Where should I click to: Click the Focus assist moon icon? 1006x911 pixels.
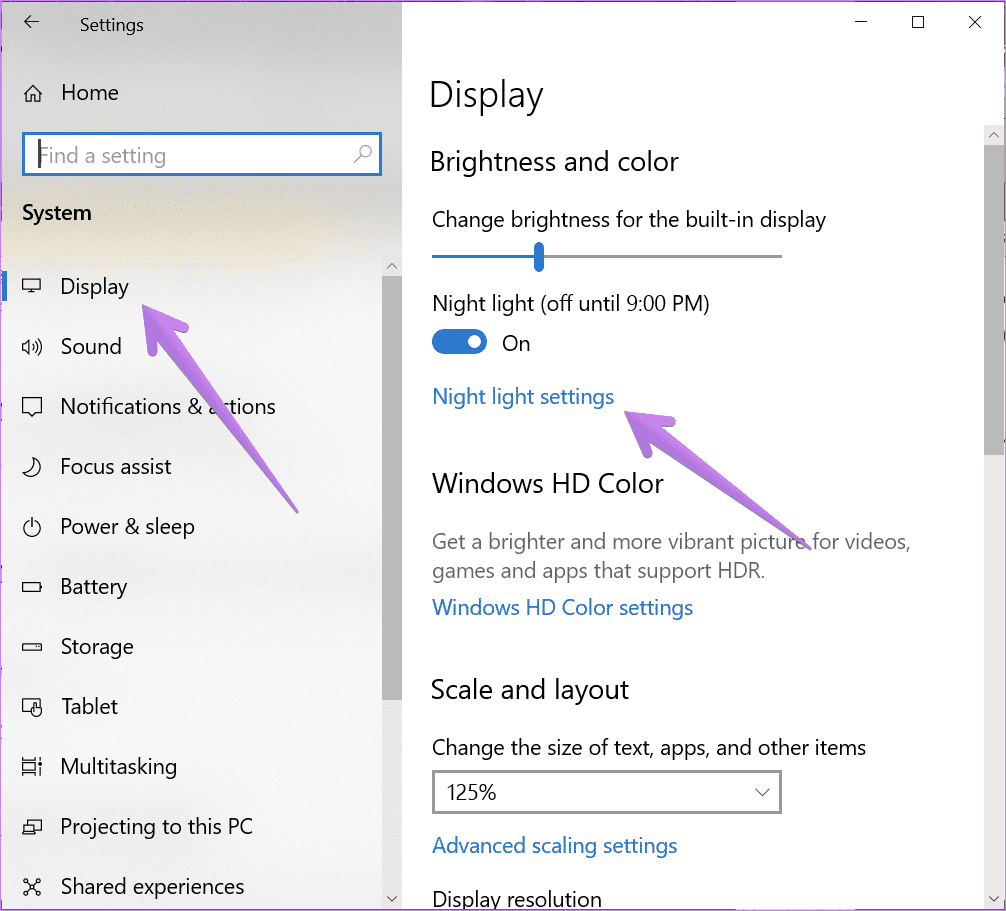tap(32, 467)
